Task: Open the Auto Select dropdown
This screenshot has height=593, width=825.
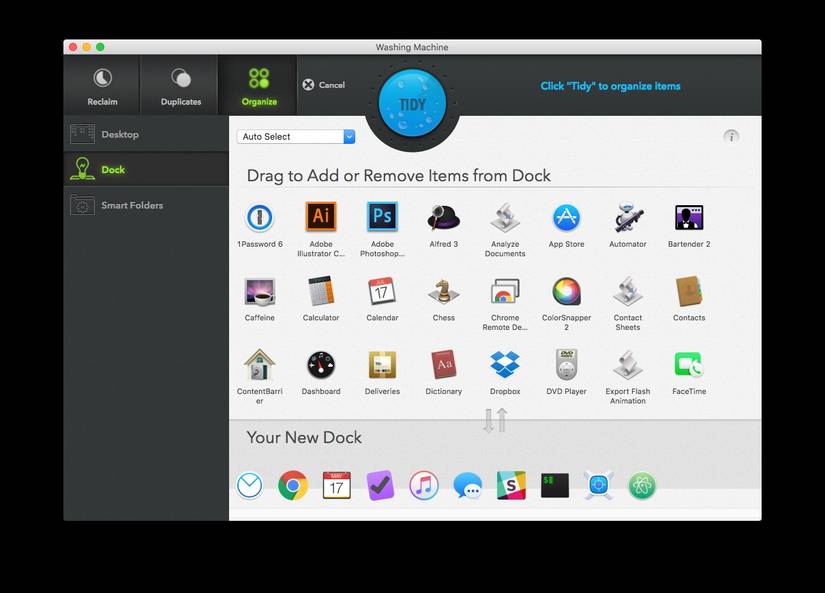Action: (295, 135)
